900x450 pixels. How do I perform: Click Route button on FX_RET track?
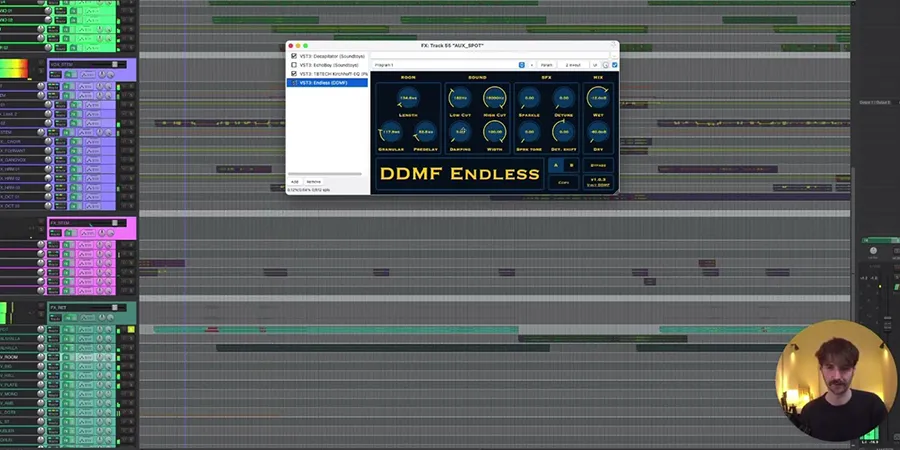[55, 319]
